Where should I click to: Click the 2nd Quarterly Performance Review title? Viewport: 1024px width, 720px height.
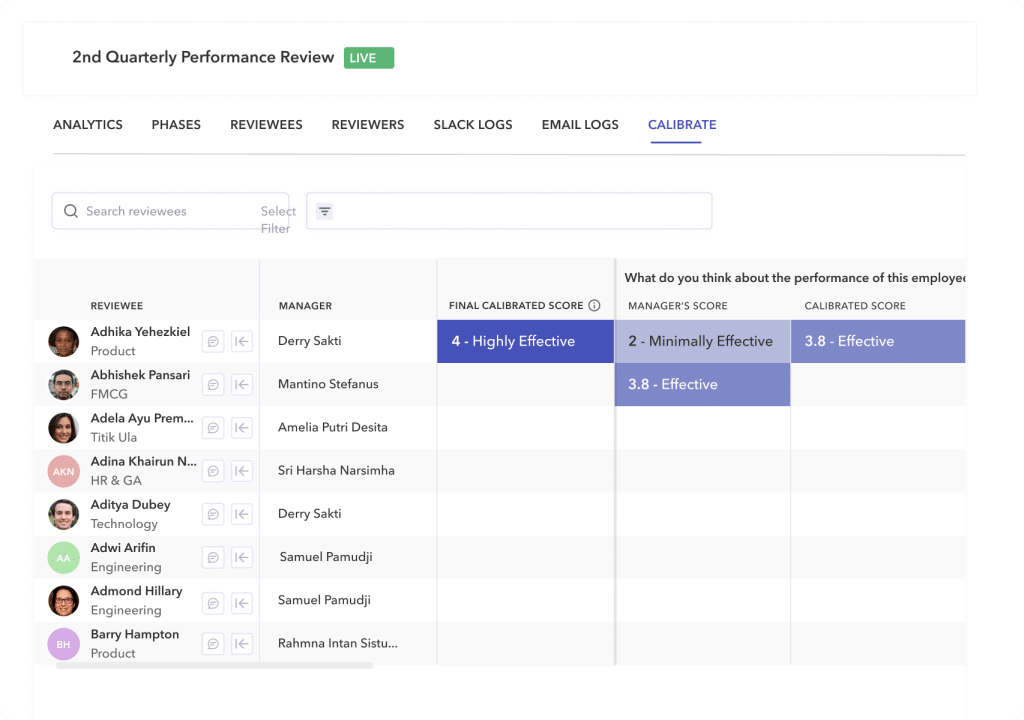point(203,57)
